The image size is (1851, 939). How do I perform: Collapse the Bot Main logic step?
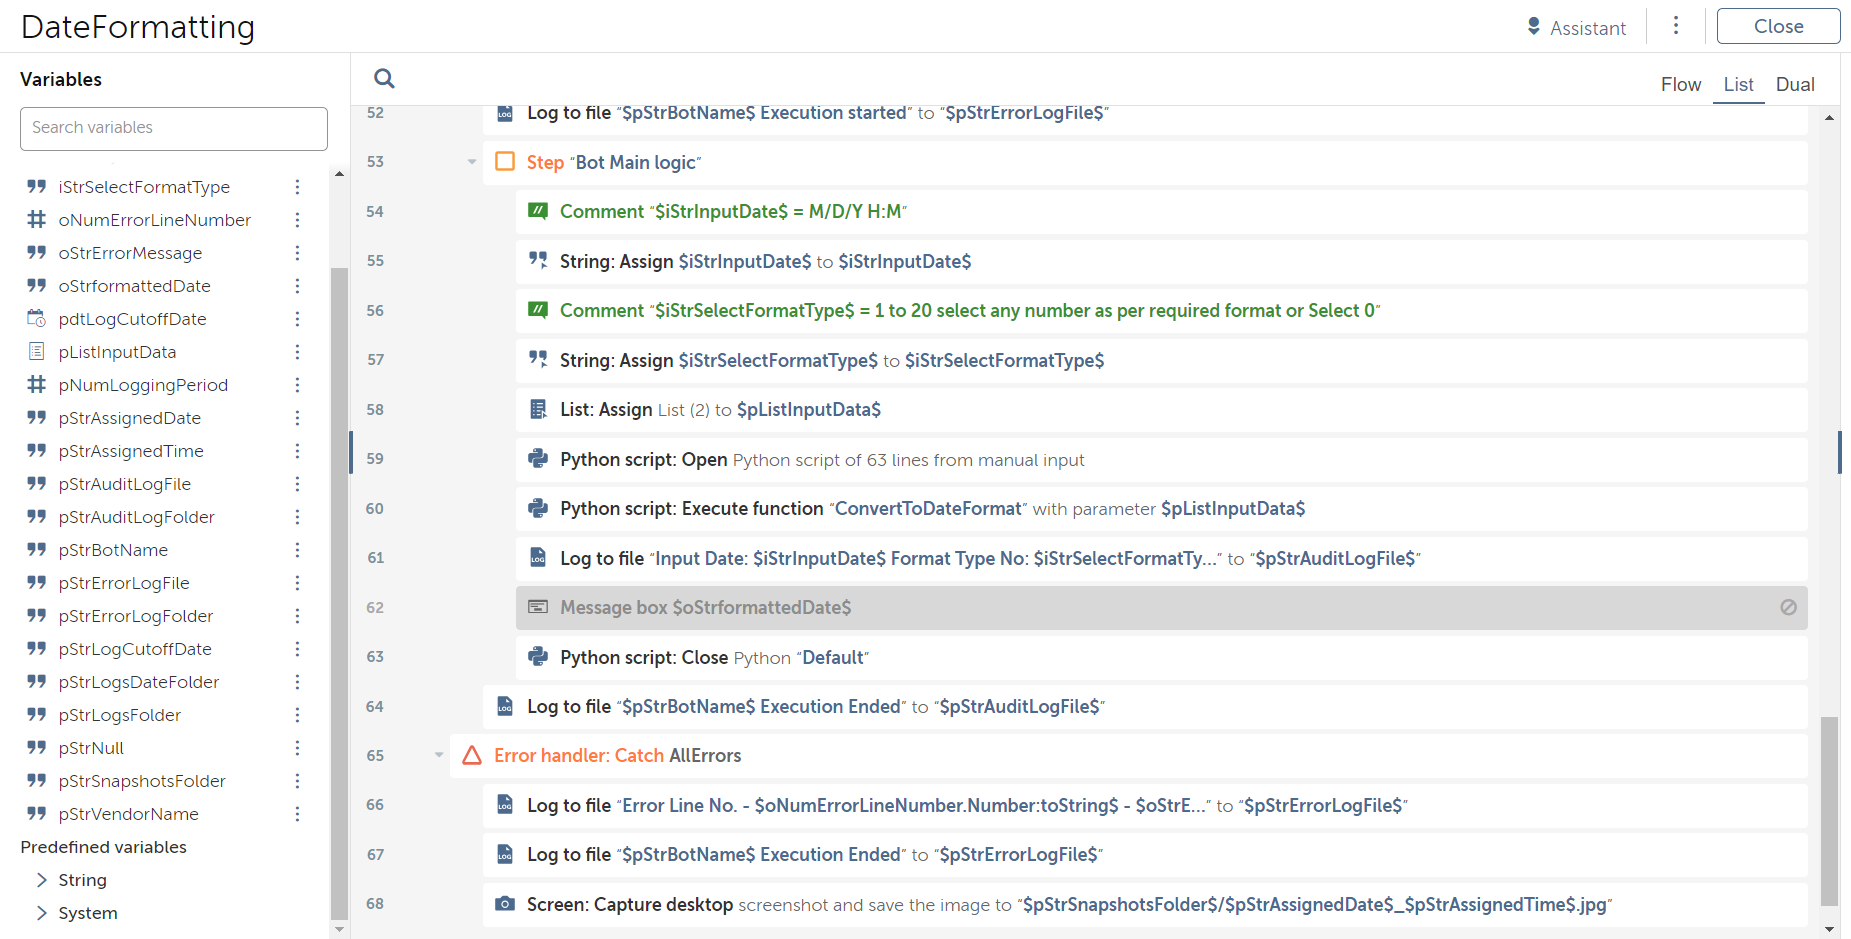[472, 162]
